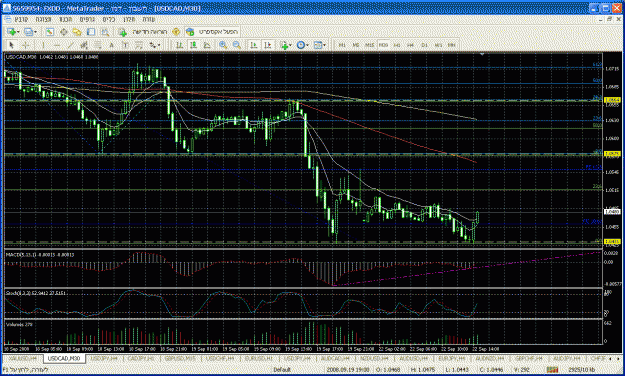
Task: Open the חלון (Window) menu
Action: click(x=129, y=20)
